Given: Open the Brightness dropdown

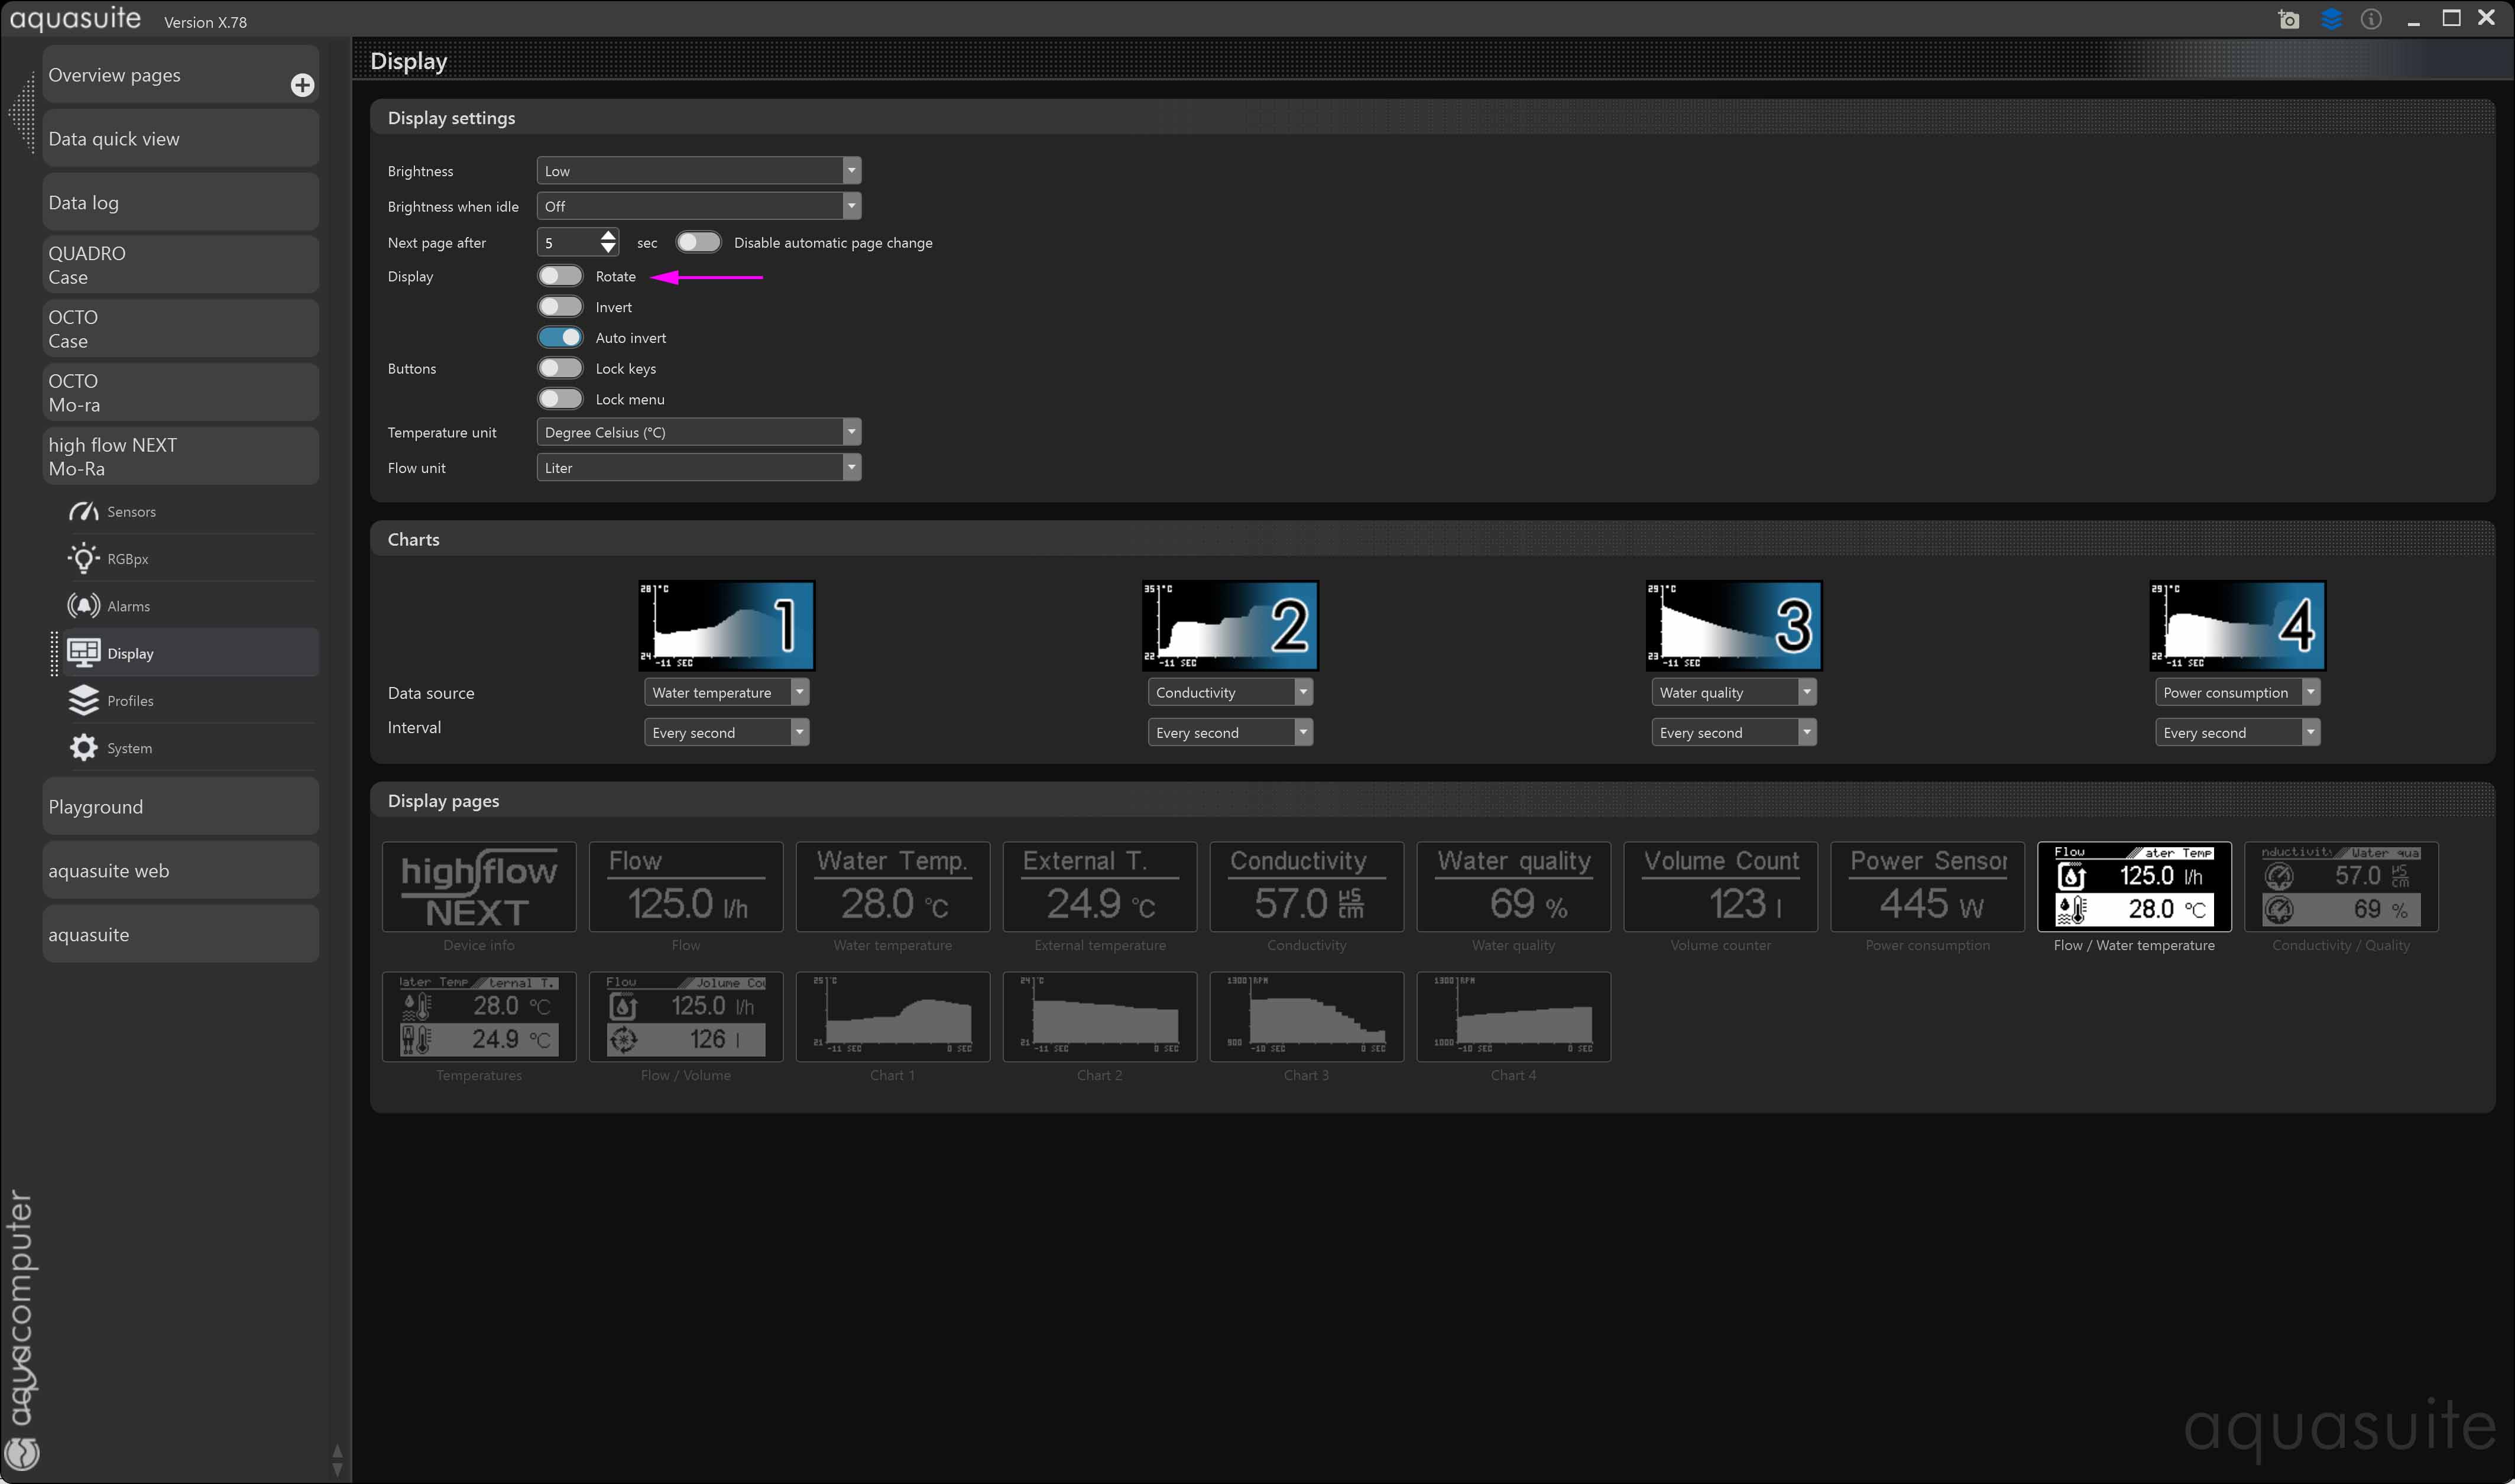Looking at the screenshot, I should (698, 171).
